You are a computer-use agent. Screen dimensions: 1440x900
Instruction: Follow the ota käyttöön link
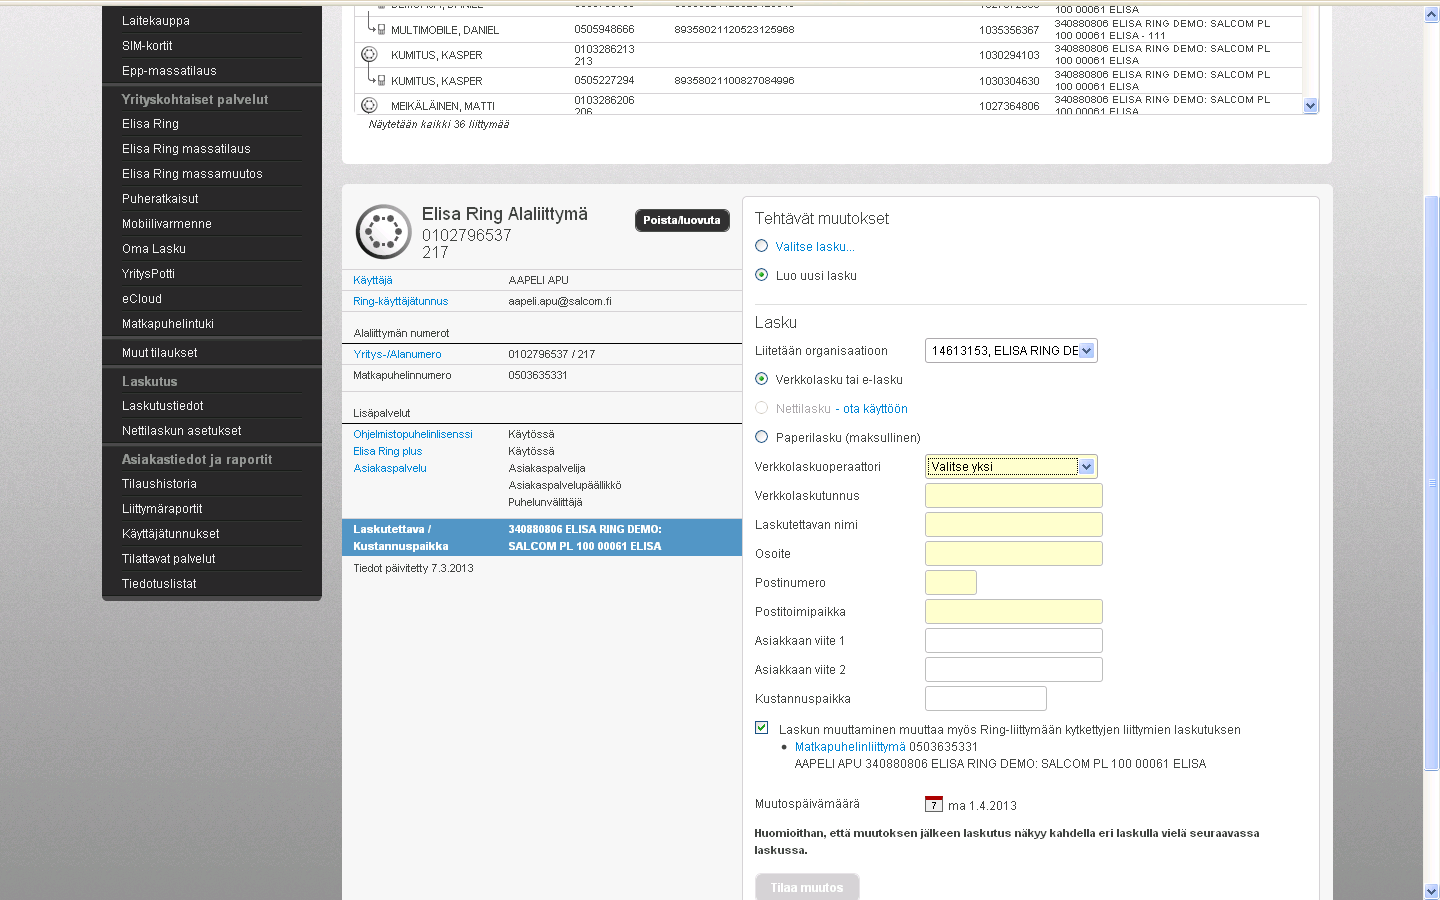point(875,408)
